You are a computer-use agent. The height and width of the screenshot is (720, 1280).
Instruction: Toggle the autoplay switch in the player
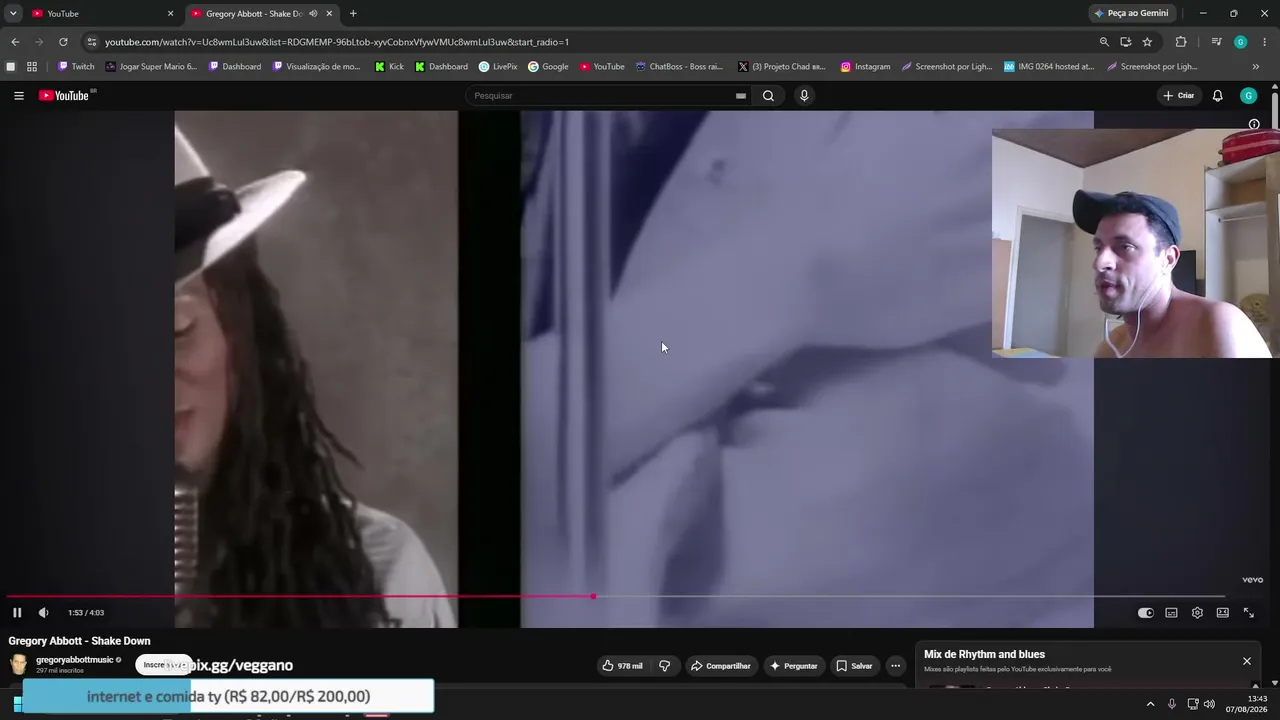coord(1145,613)
